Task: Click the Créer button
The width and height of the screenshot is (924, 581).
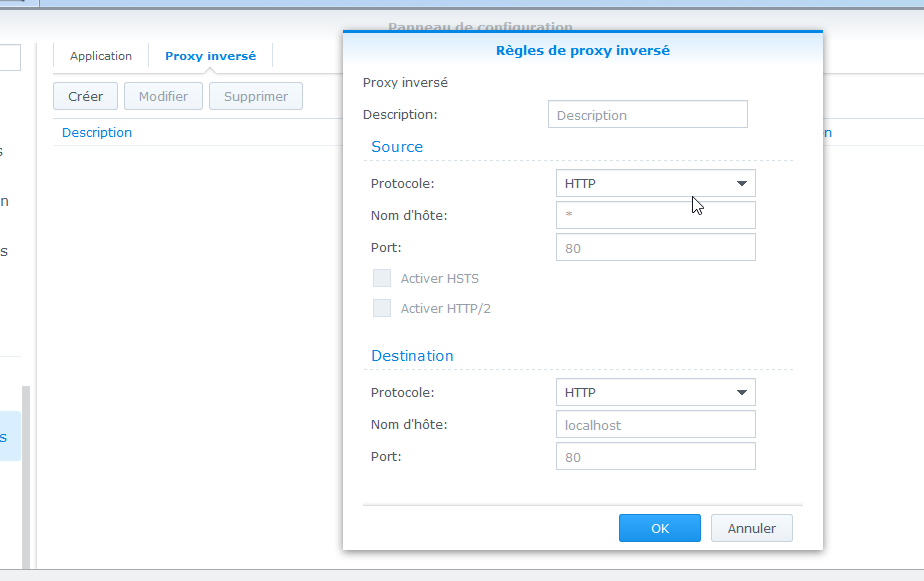Action: coord(85,97)
